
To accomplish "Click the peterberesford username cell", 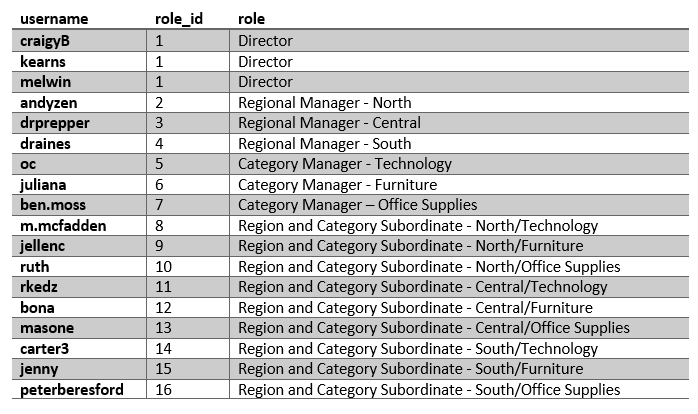I will click(x=72, y=390).
